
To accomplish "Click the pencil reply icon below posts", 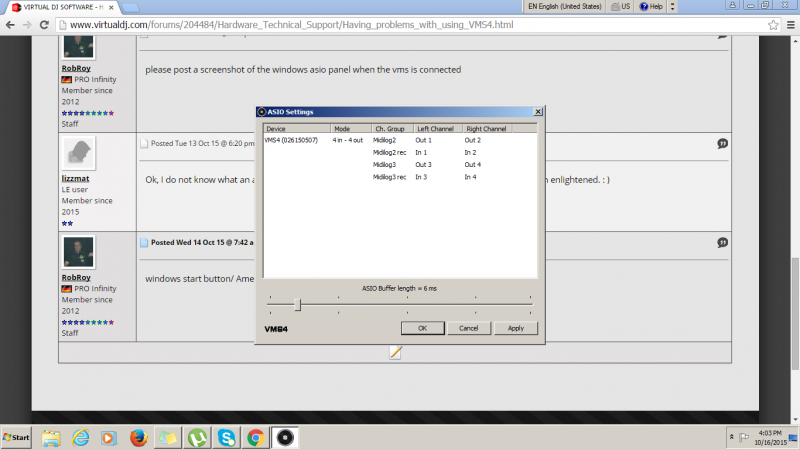I will (395, 352).
